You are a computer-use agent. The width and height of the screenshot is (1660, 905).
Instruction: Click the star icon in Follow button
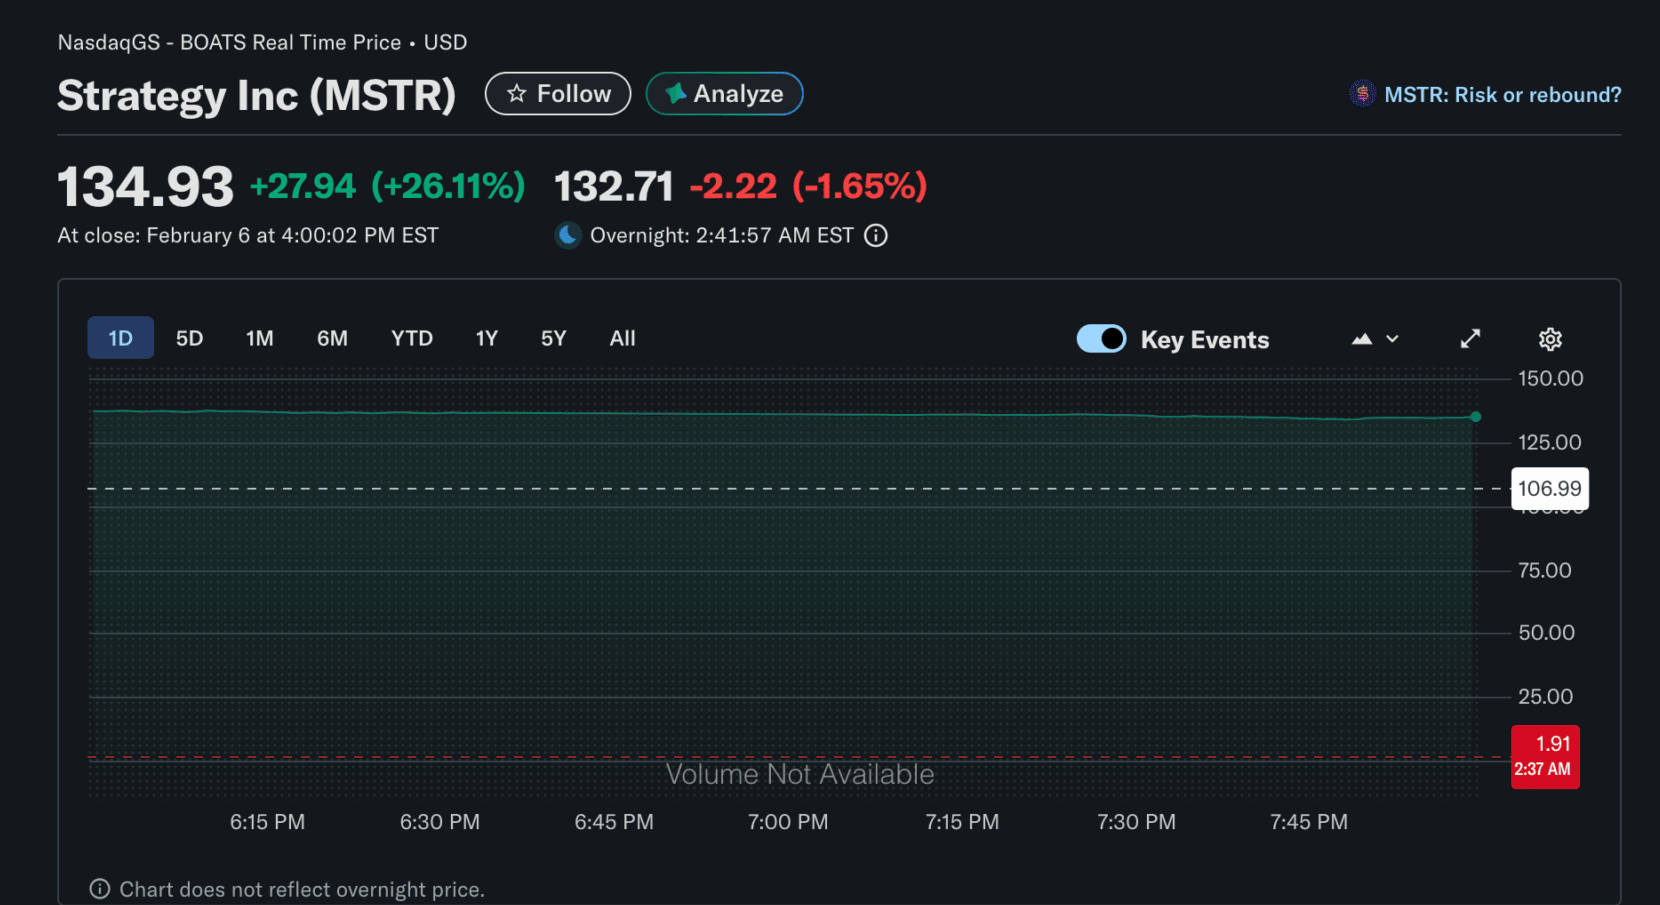coord(516,94)
